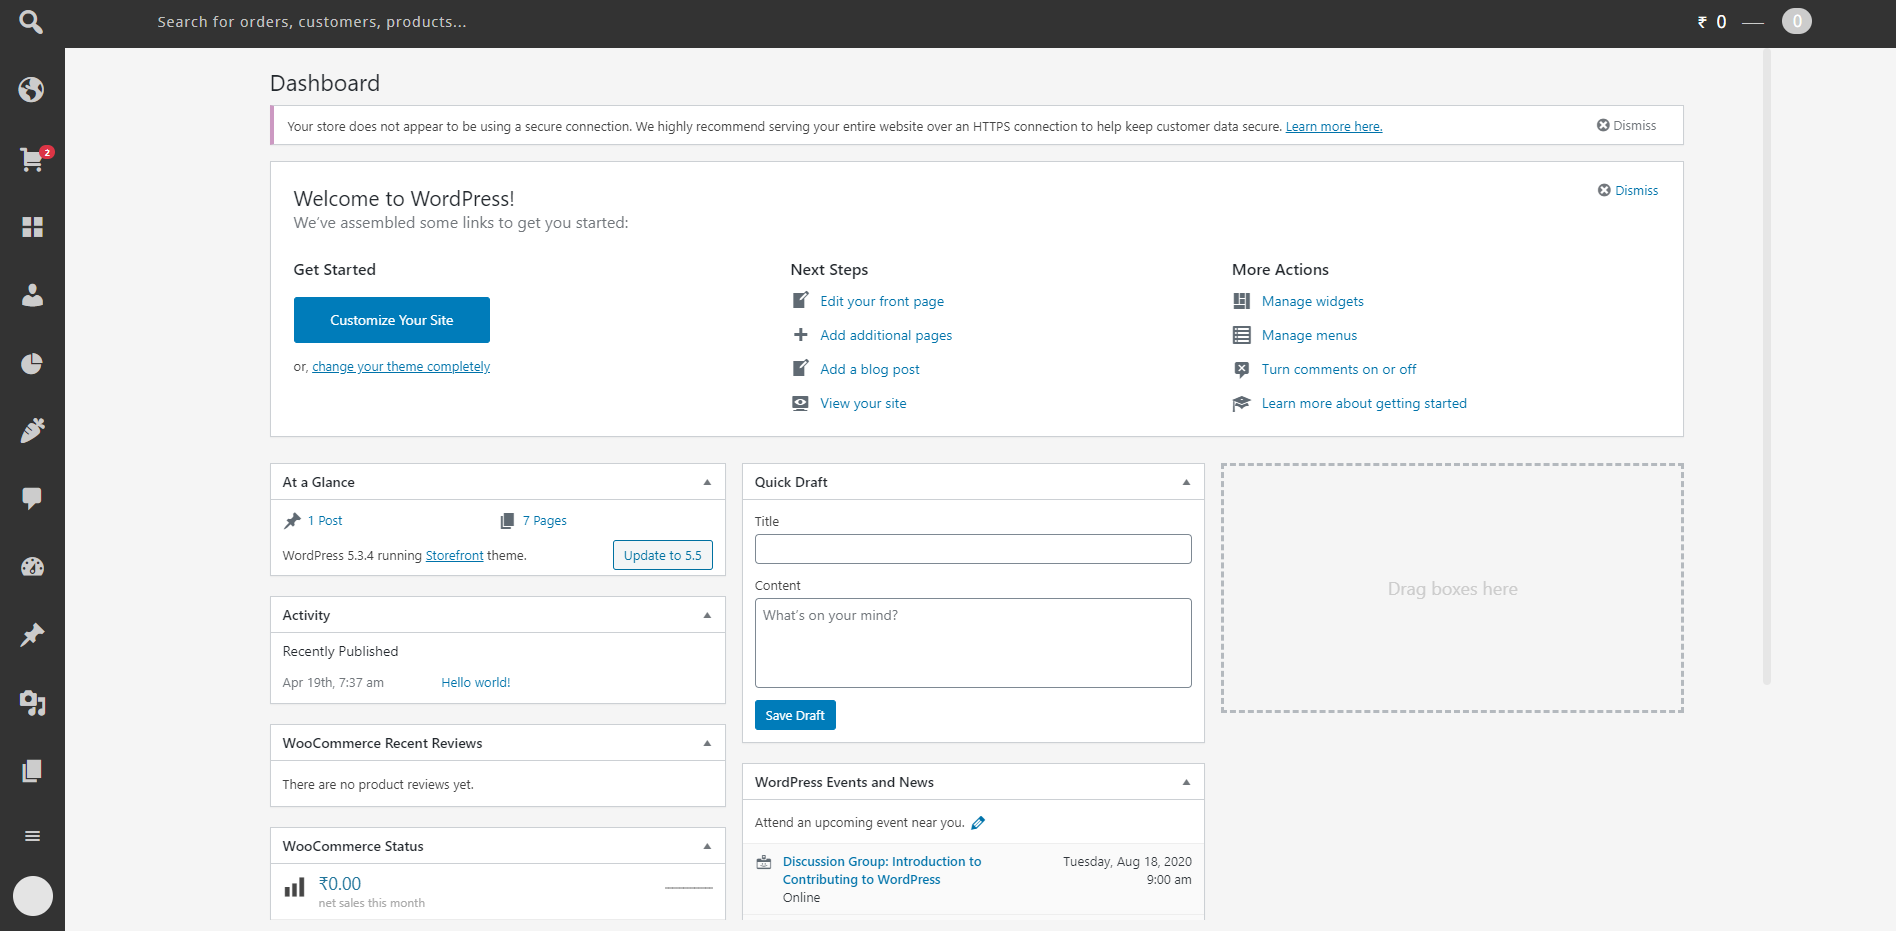
Task: Open Manage menus link
Action: [x=1309, y=335]
